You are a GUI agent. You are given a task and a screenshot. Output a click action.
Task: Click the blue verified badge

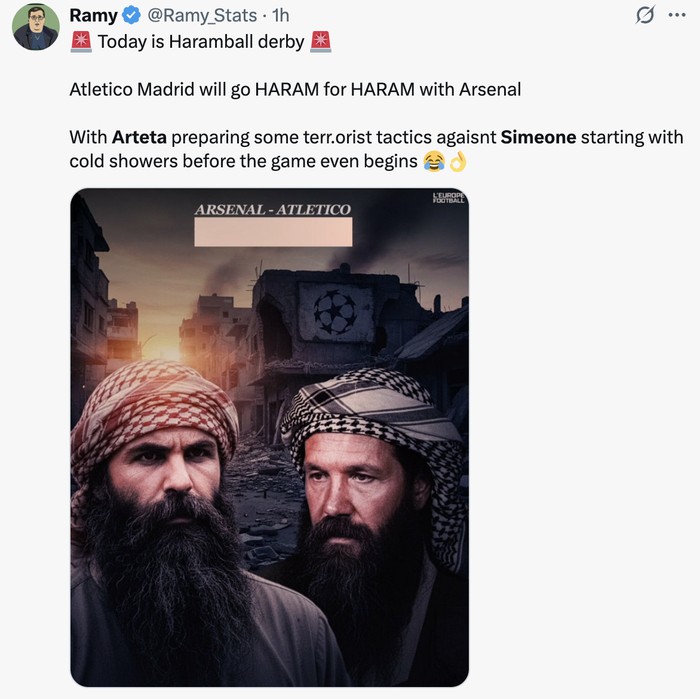pyautogui.click(x=133, y=16)
